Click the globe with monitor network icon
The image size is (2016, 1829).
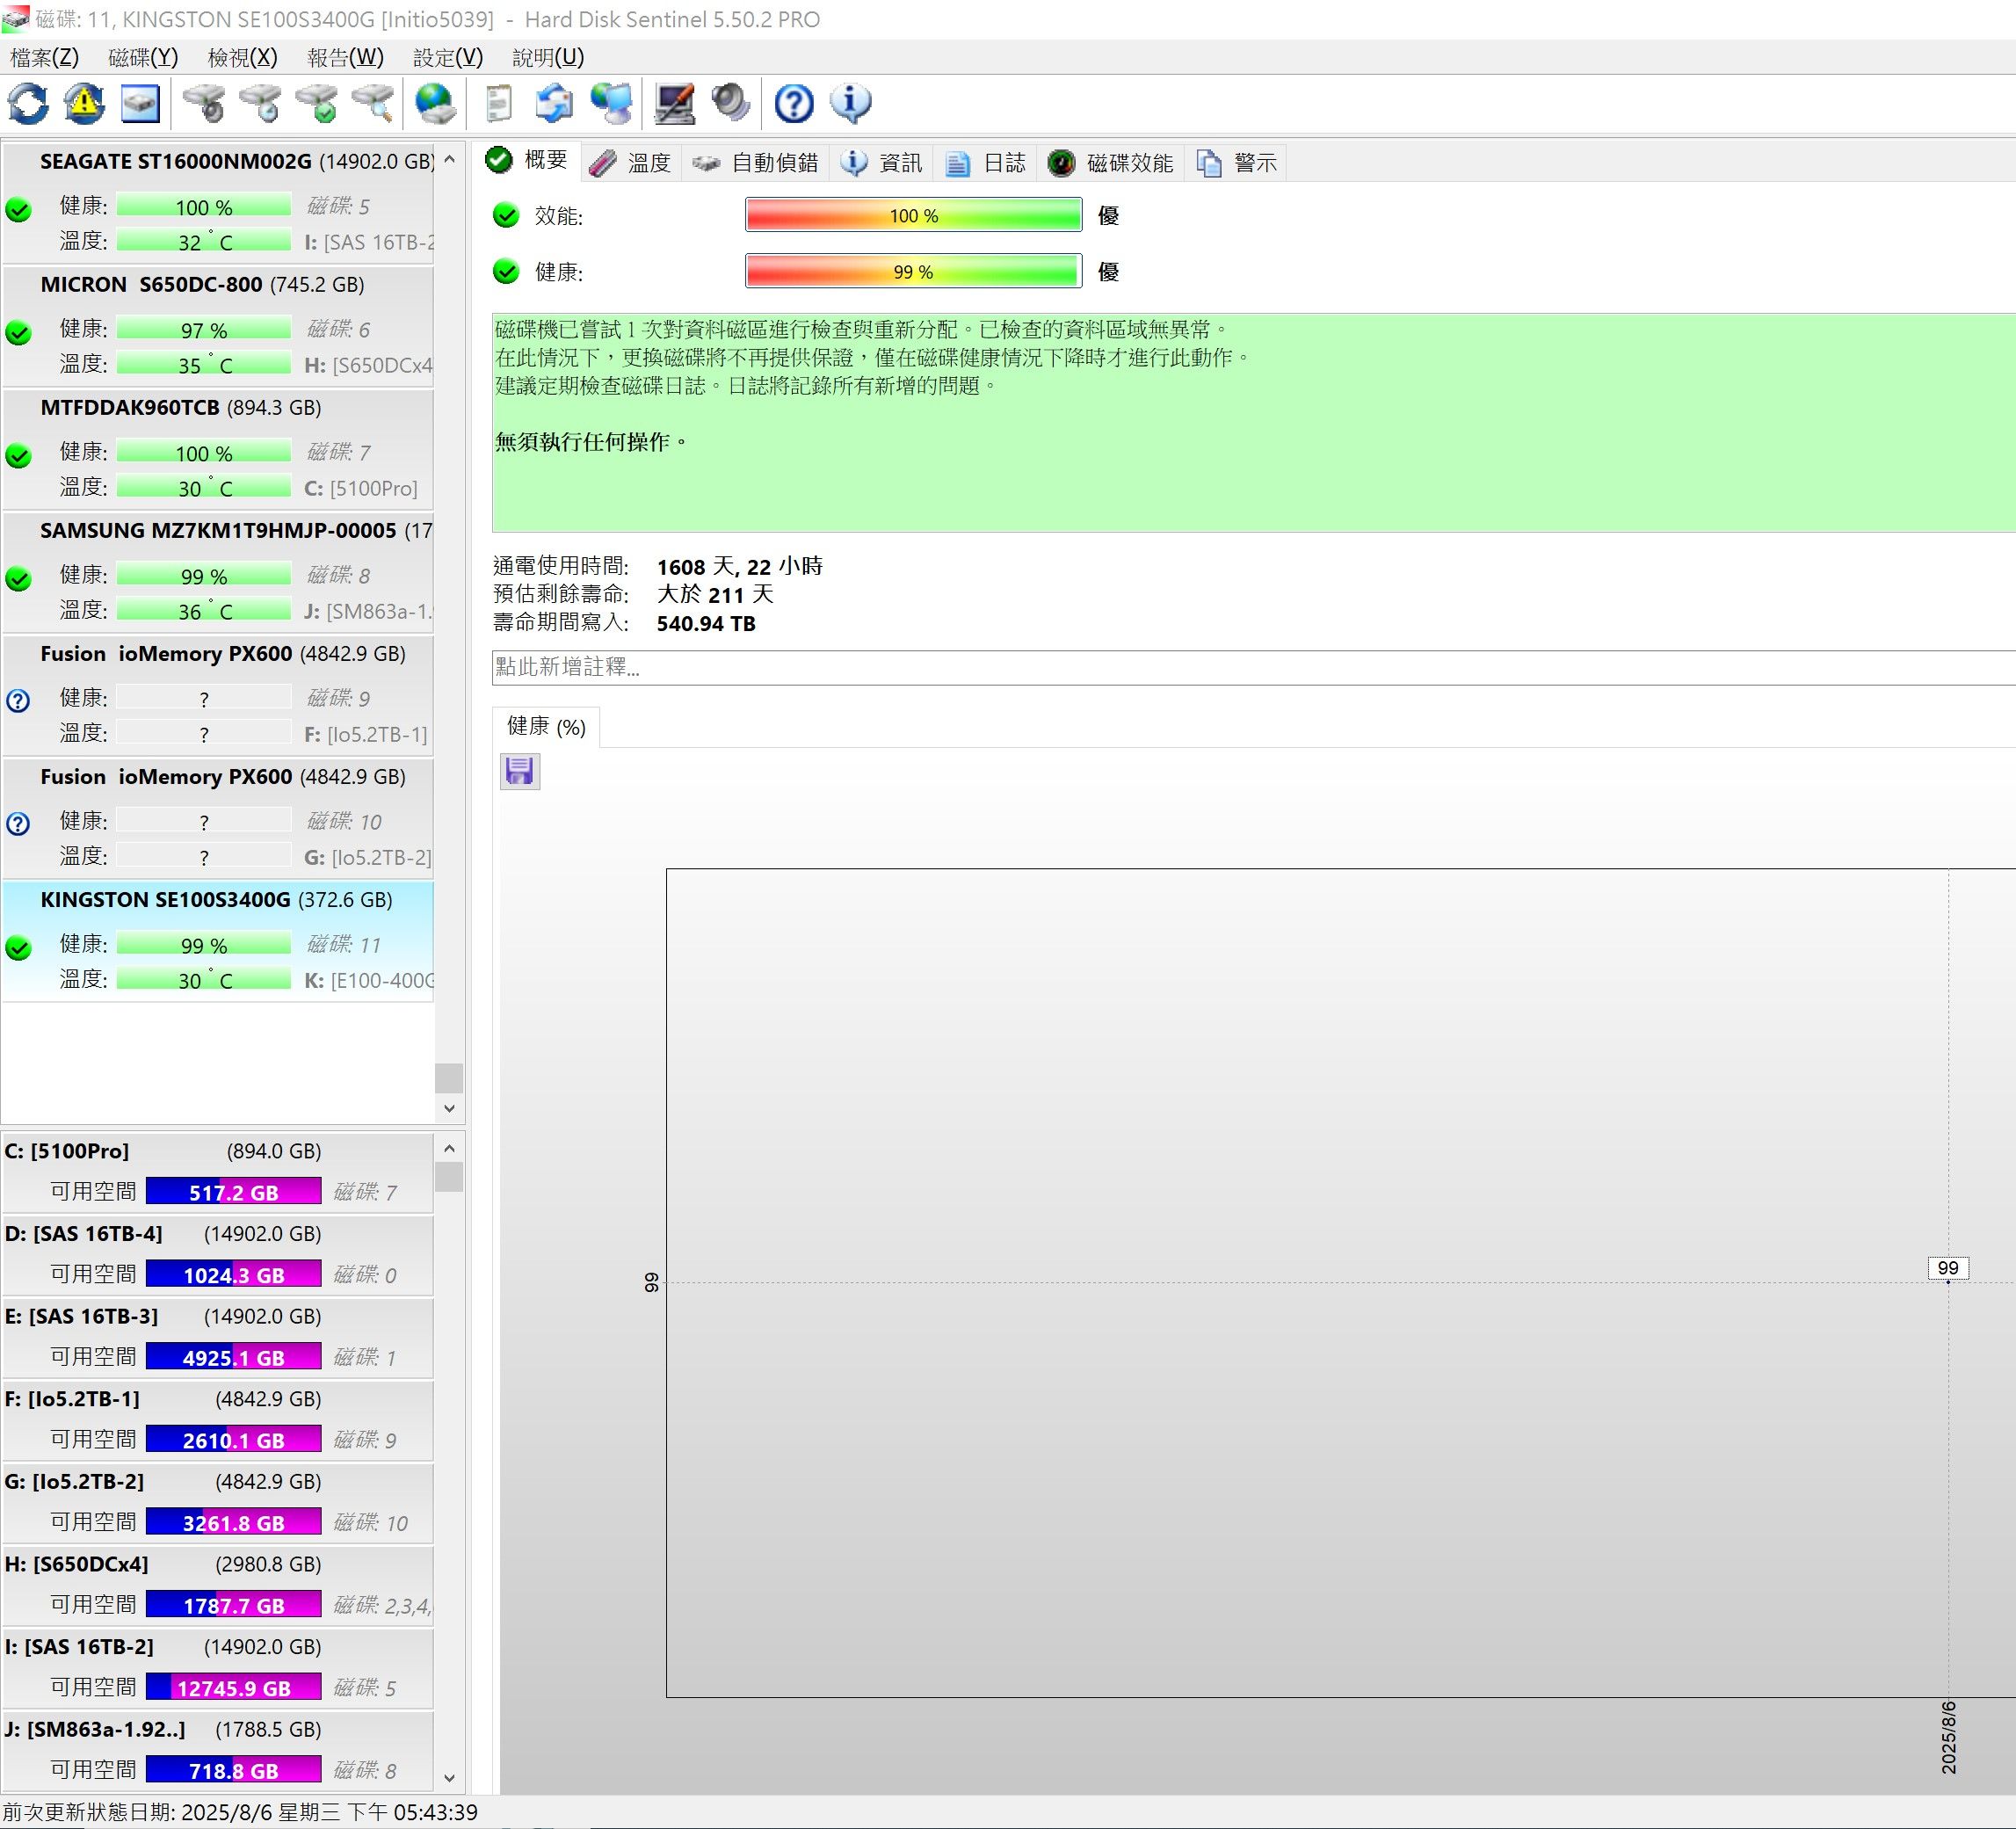coord(611,103)
